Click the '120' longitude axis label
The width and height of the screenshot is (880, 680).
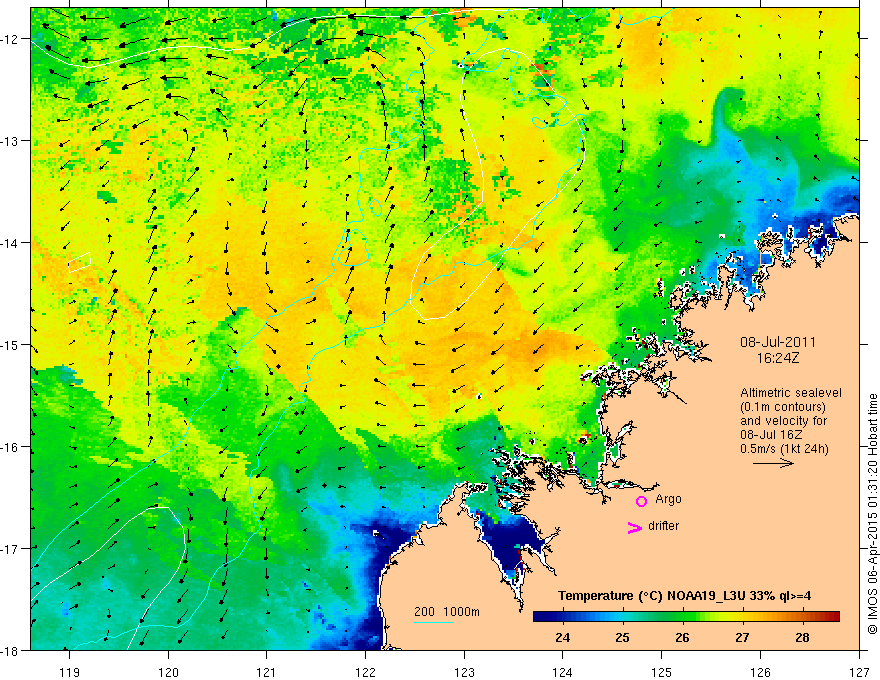tap(168, 672)
